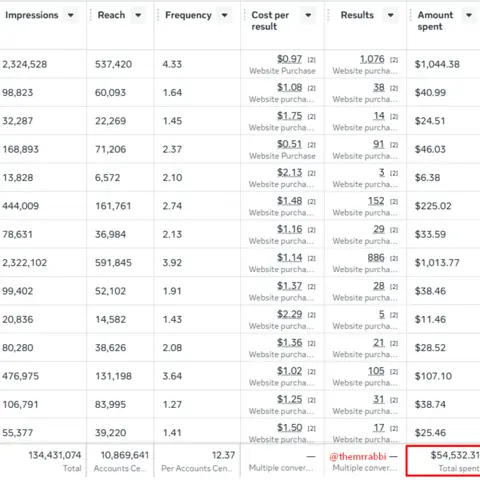Click the [2] footnote icon next to 105 results
The image size is (480, 480).
pyautogui.click(x=394, y=372)
